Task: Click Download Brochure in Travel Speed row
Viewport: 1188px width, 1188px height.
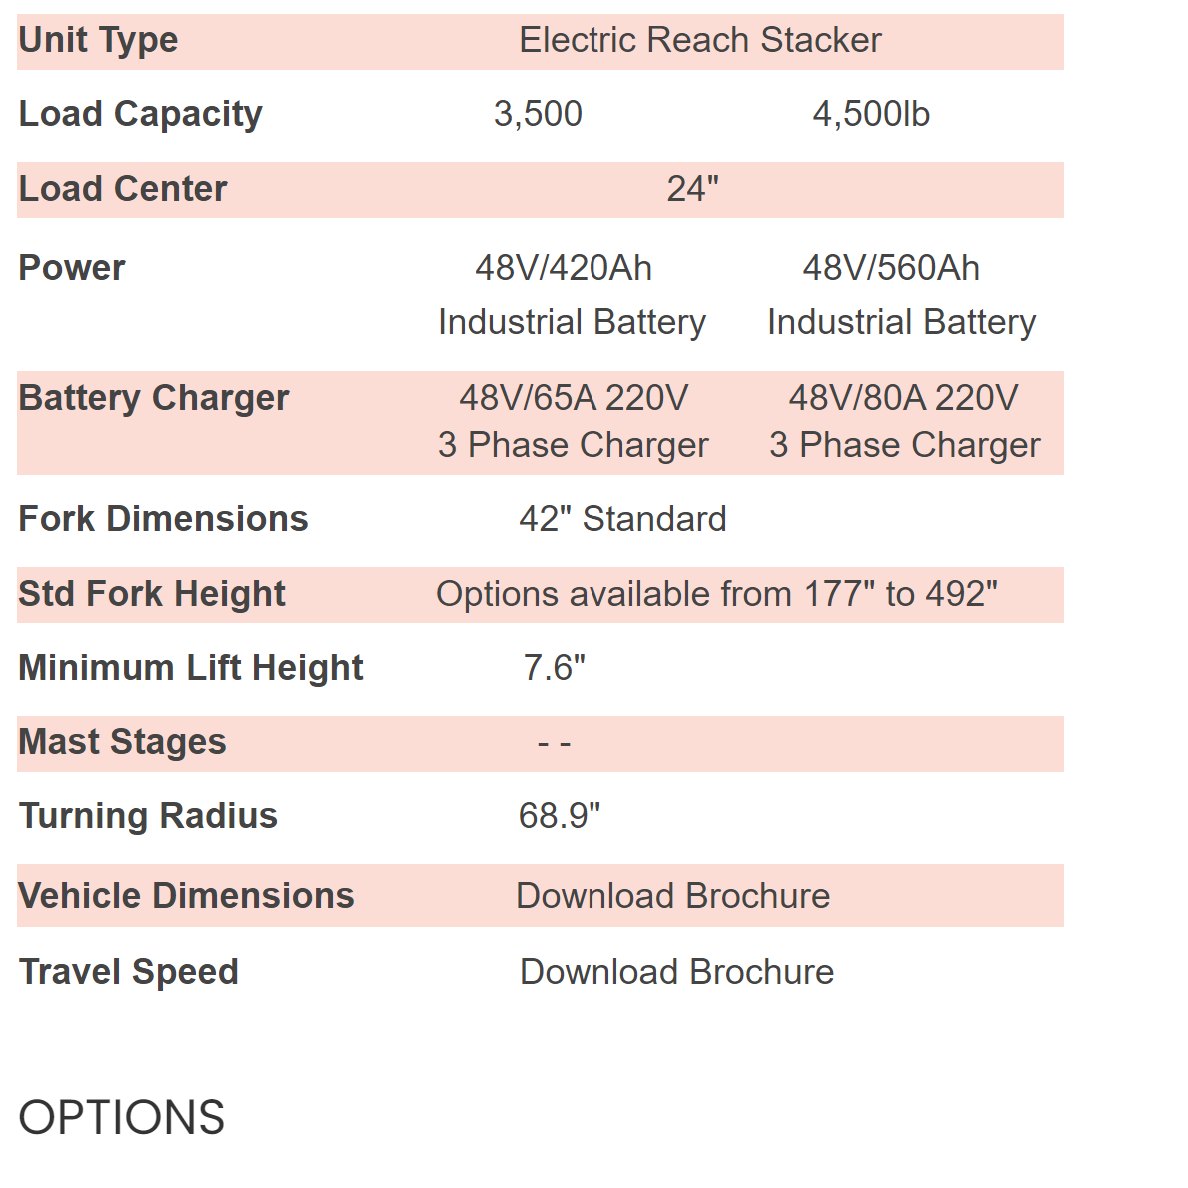Action: coord(677,972)
